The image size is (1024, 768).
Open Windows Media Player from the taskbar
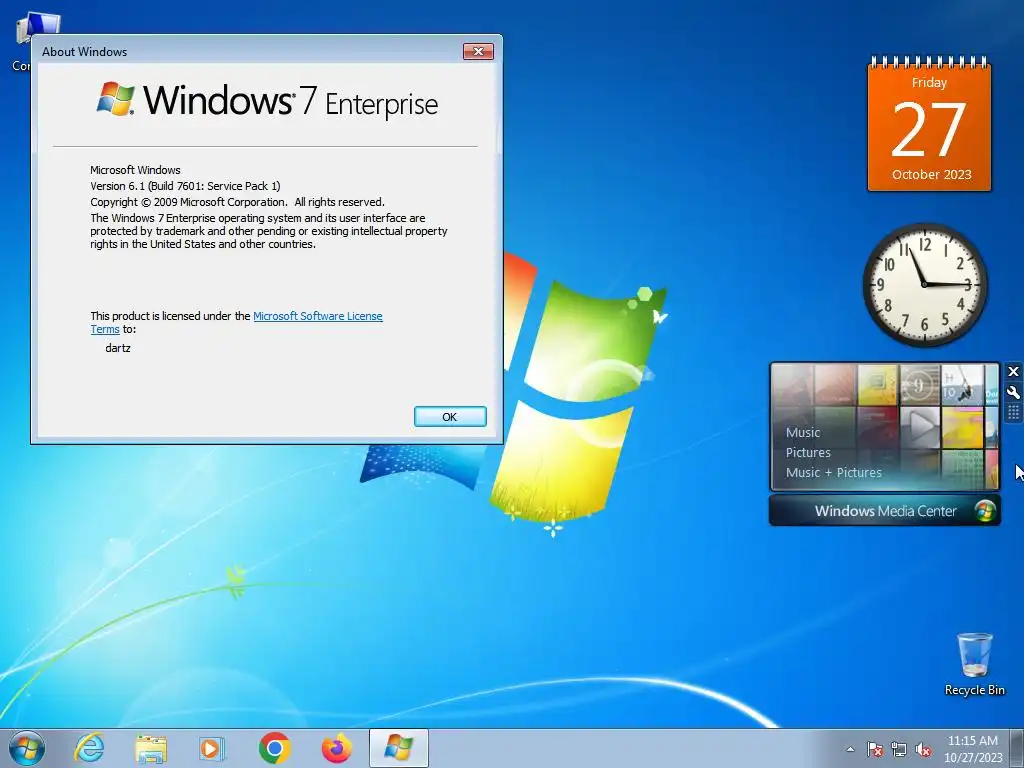click(x=212, y=748)
